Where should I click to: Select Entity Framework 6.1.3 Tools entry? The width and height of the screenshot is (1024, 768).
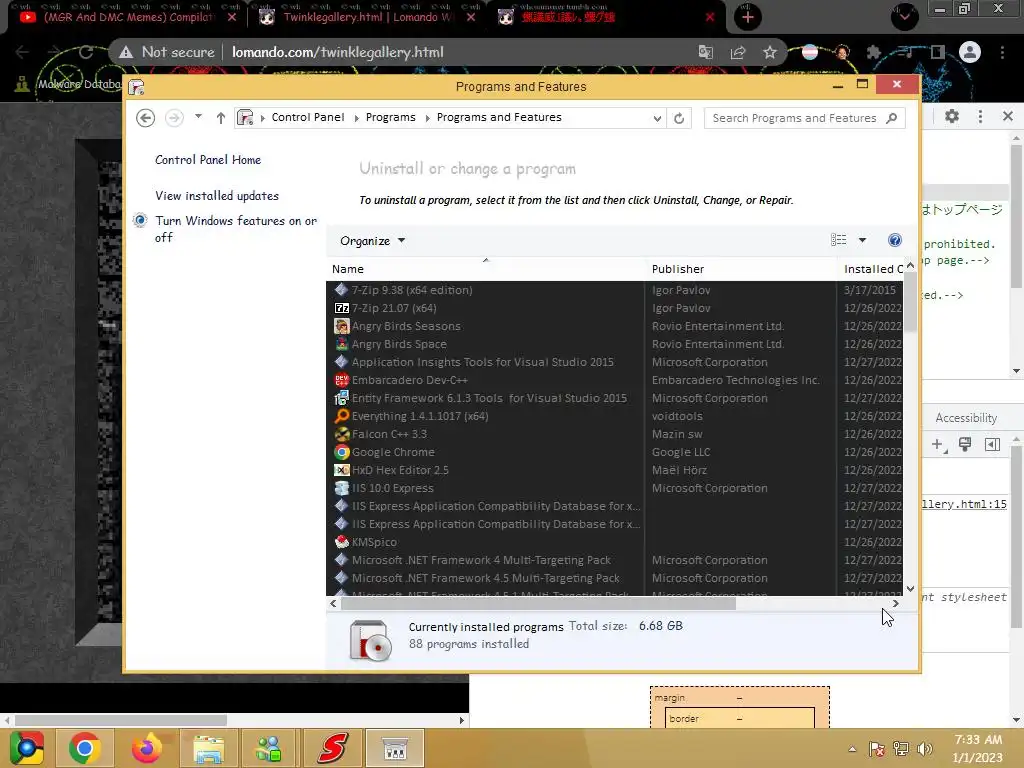pyautogui.click(x=614, y=398)
